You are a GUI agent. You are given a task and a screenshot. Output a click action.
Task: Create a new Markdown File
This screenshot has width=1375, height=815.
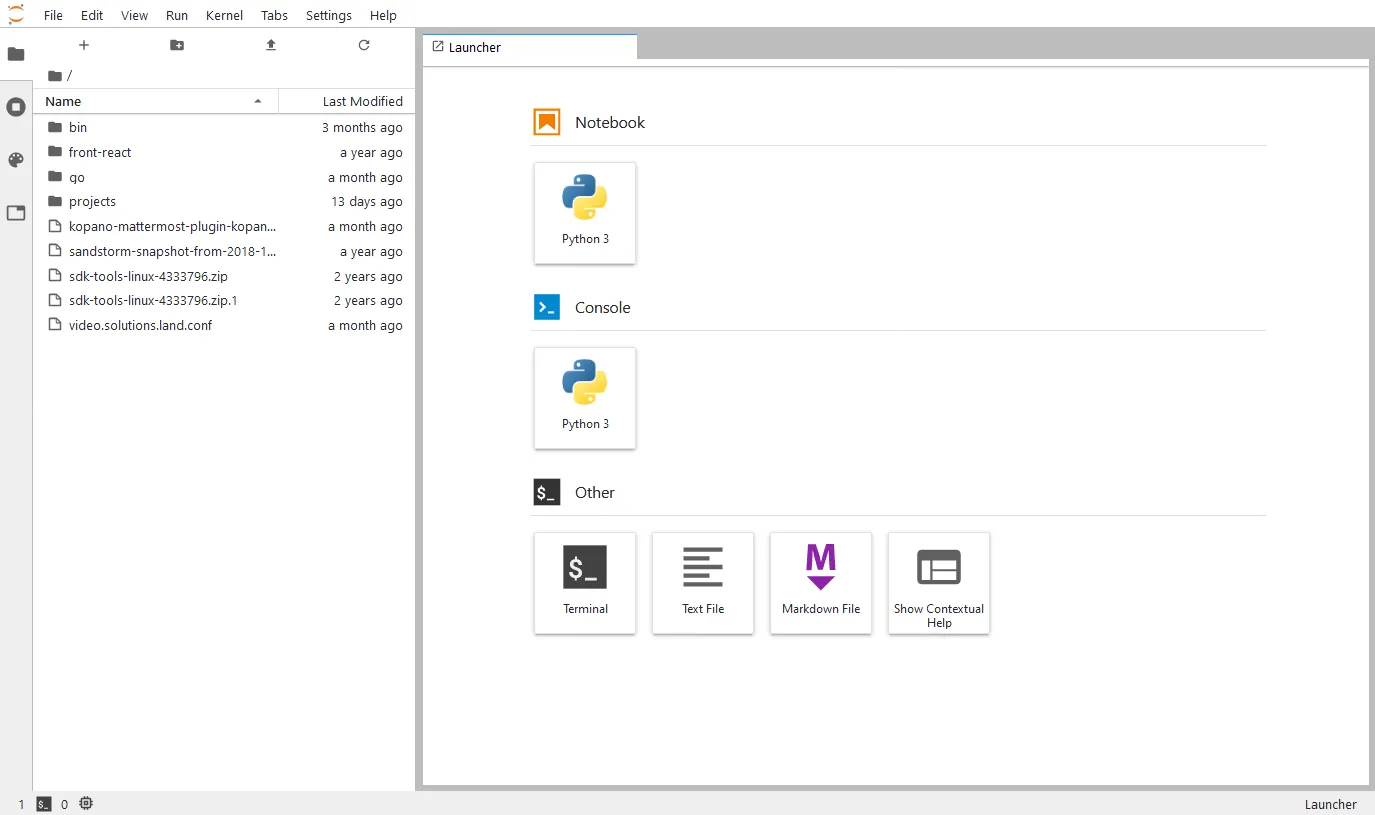[x=821, y=583]
